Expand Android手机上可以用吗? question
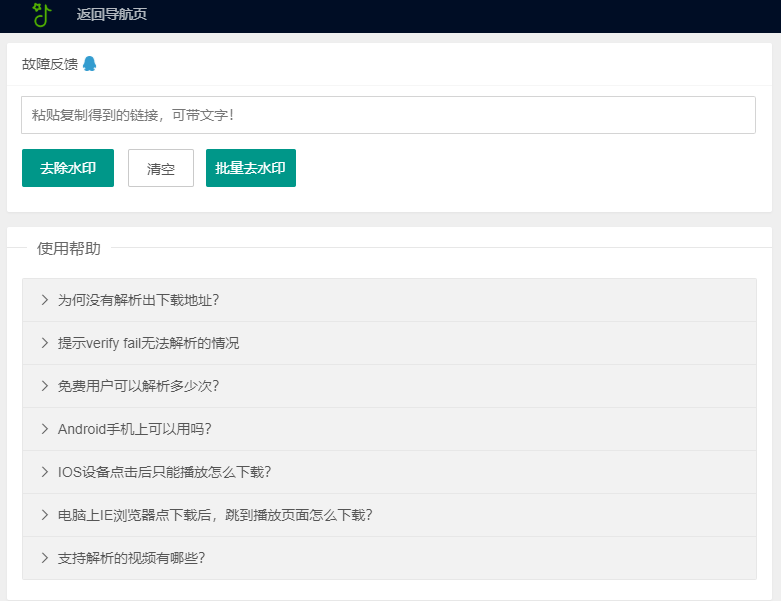 click(390, 429)
